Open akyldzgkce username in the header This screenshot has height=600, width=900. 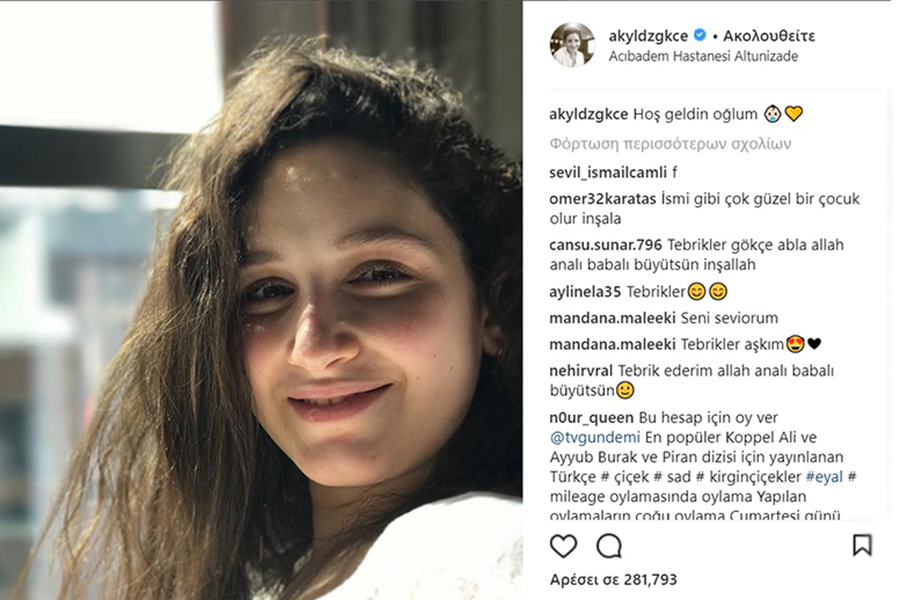tap(648, 36)
